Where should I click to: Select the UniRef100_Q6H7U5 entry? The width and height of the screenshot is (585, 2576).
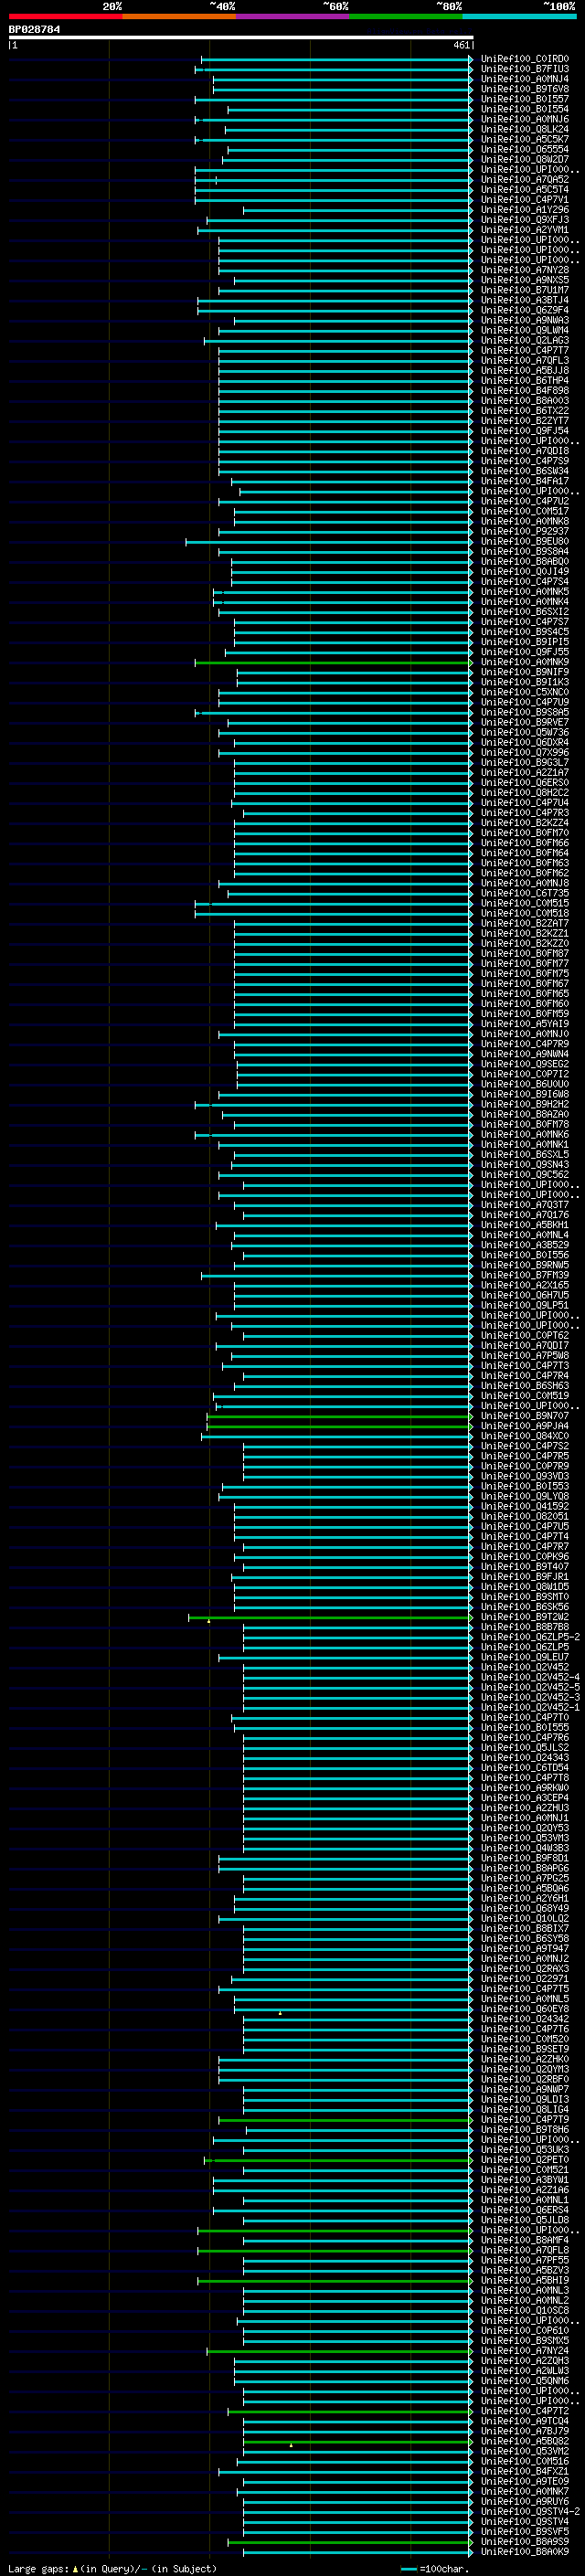[x=525, y=1295]
